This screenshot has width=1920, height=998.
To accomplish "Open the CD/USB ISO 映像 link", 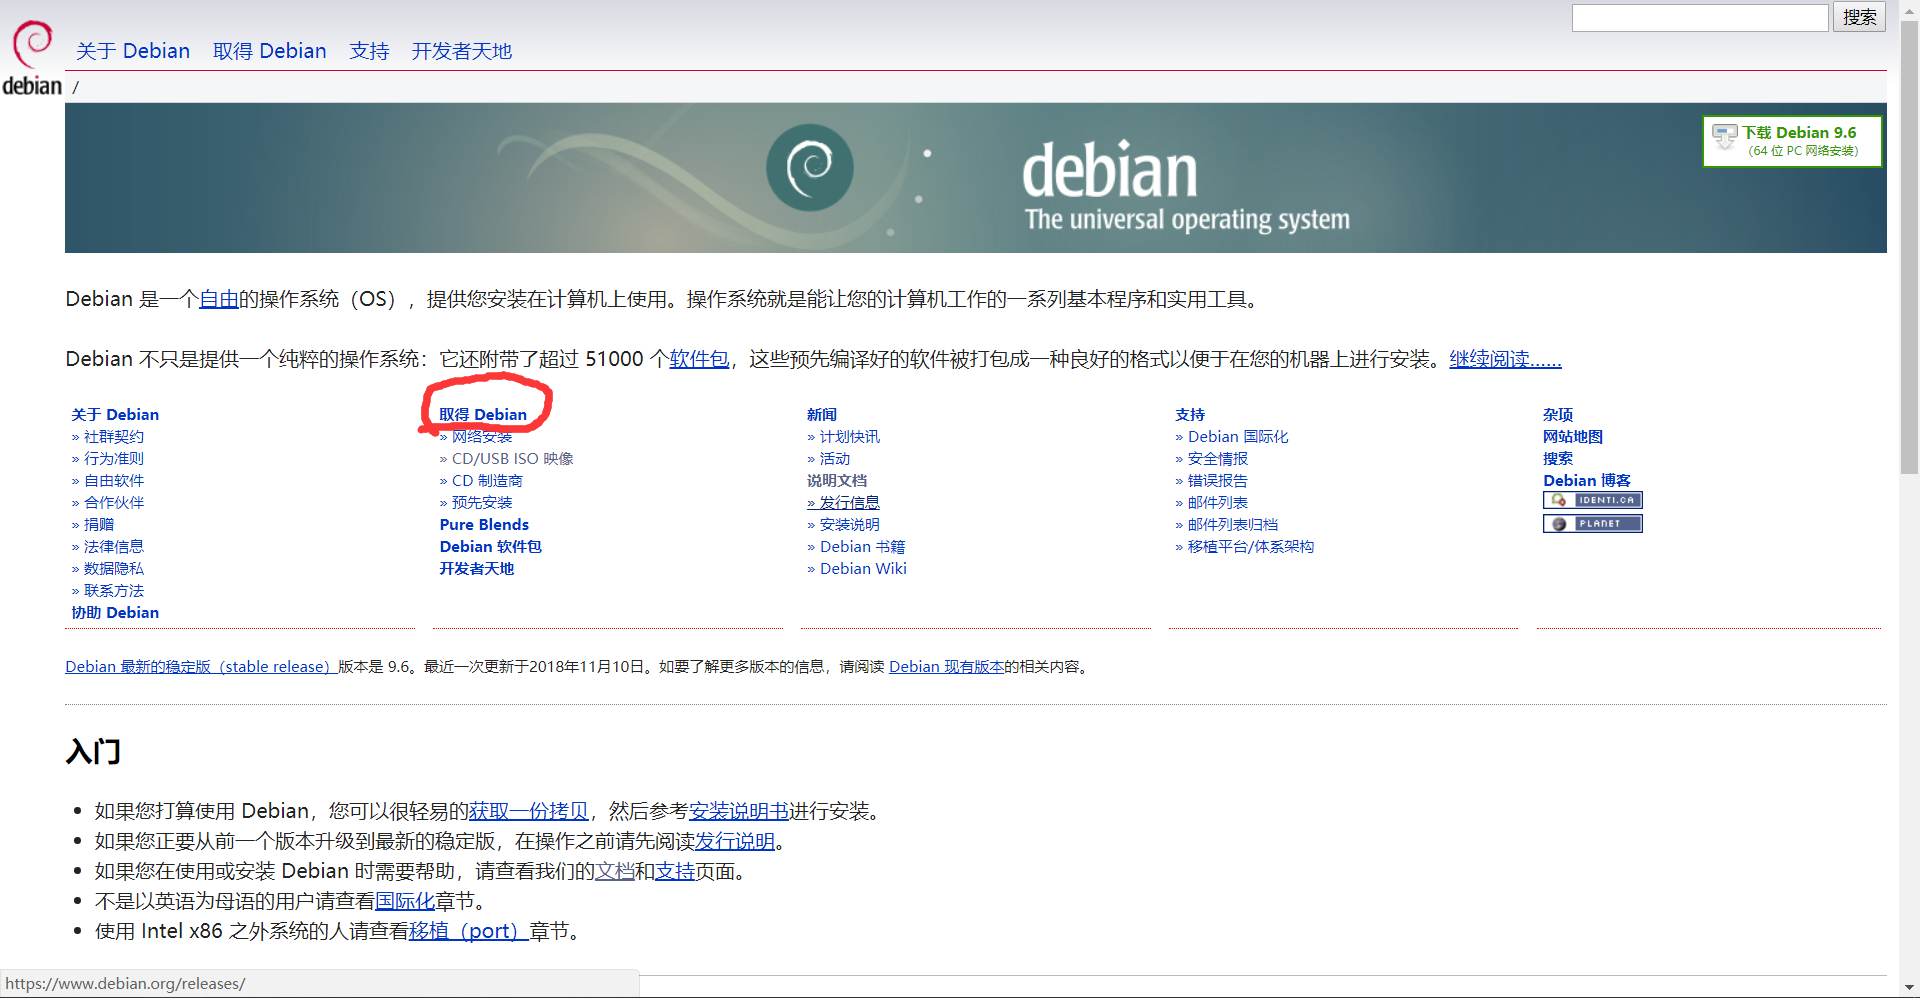I will (513, 458).
